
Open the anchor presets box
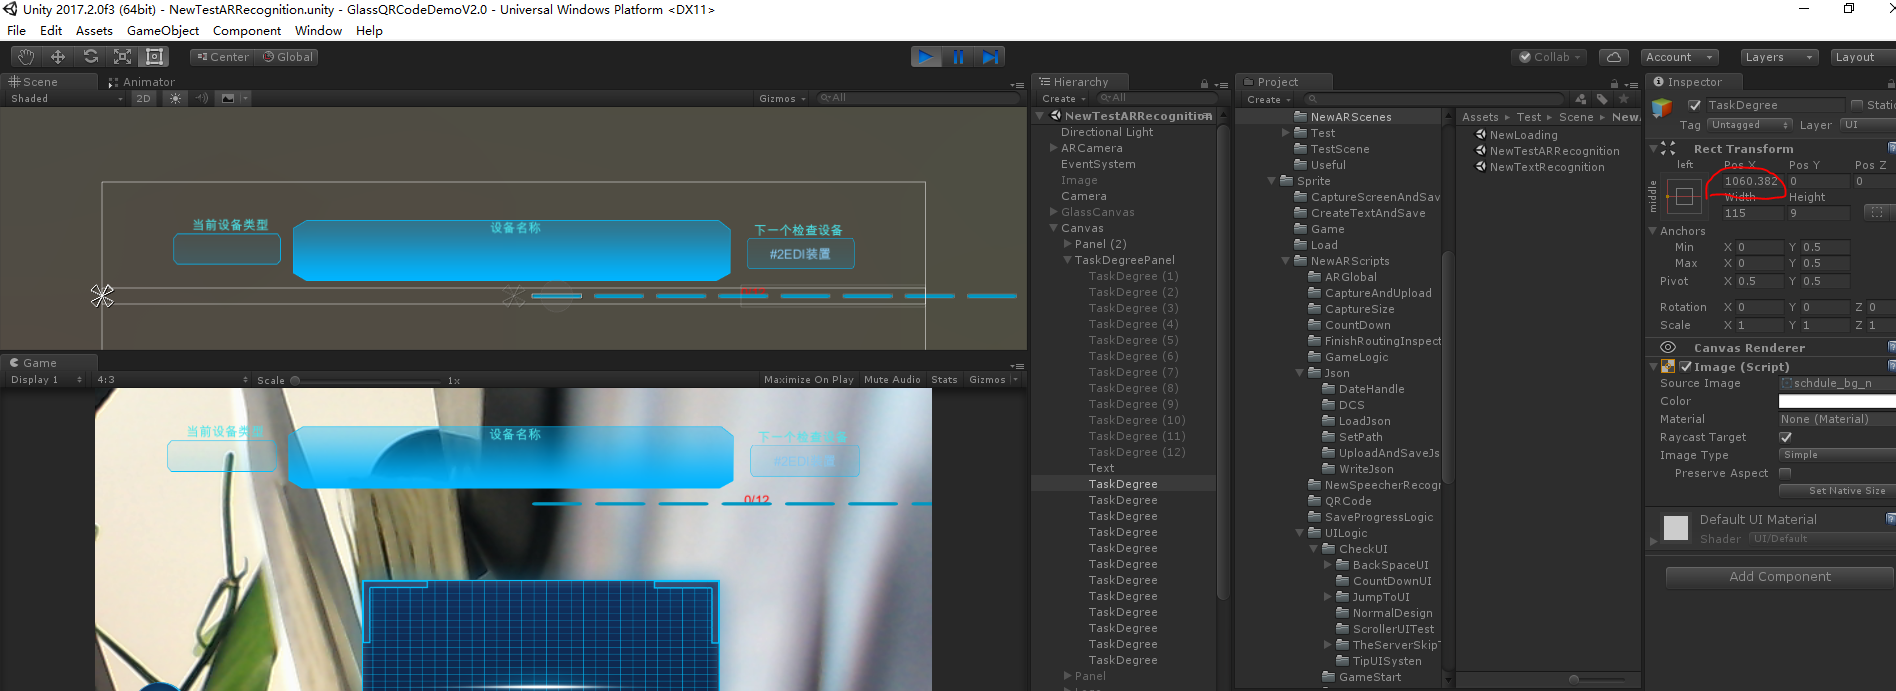coord(1684,197)
